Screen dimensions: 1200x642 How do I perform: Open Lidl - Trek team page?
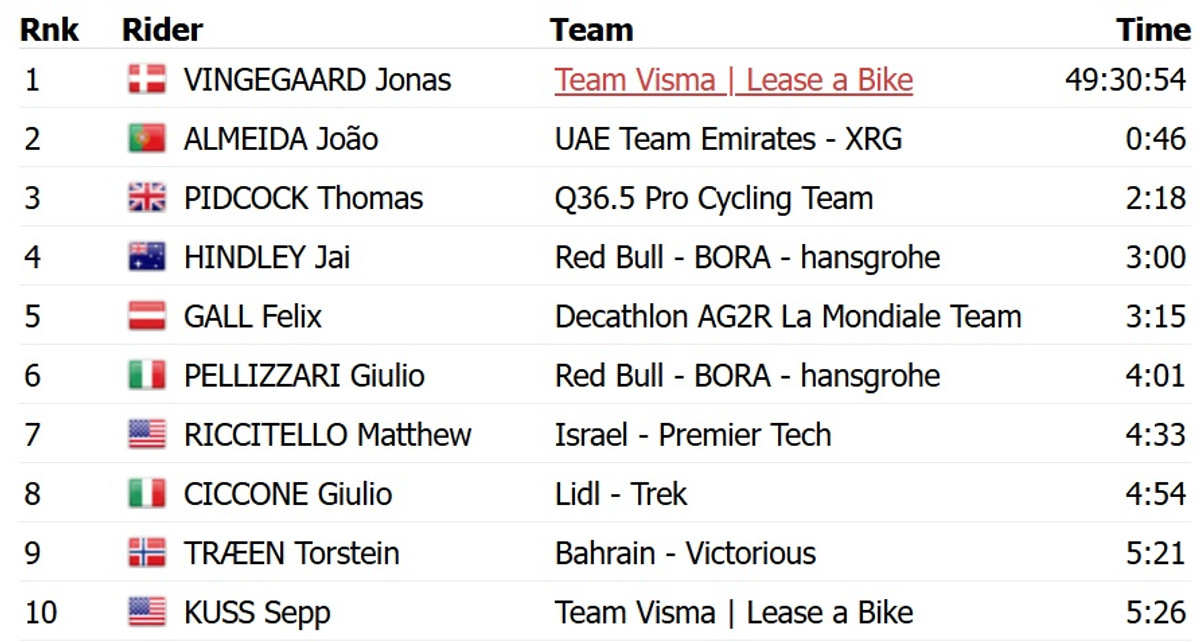(x=621, y=494)
